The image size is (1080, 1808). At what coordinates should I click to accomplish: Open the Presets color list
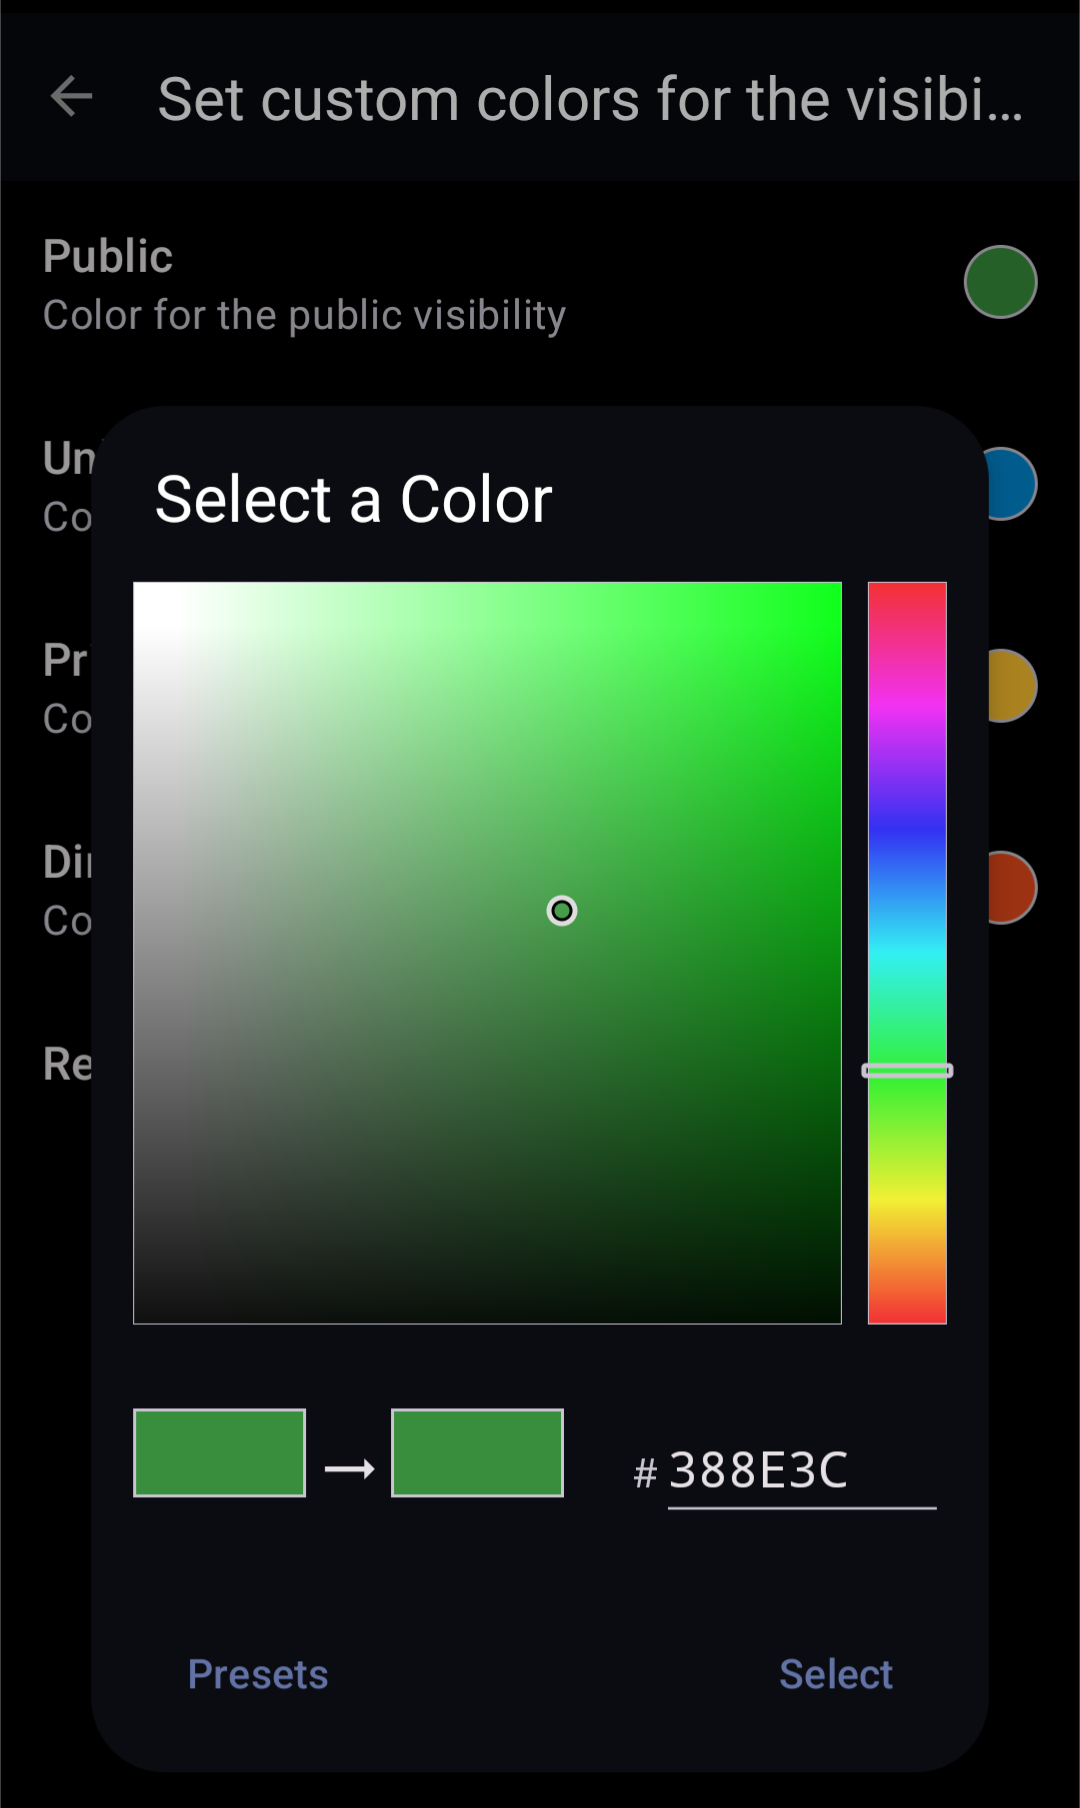[x=258, y=1674]
